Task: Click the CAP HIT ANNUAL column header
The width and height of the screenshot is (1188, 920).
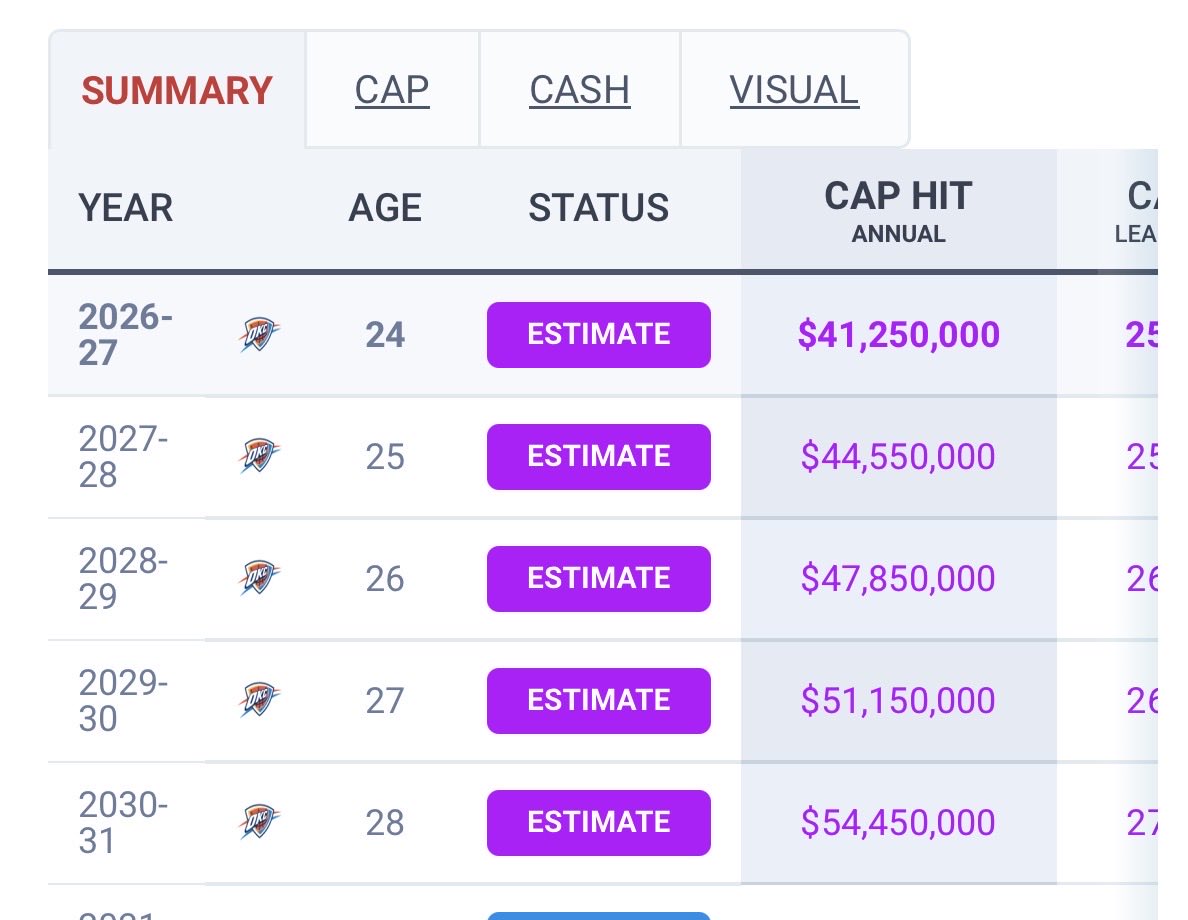Action: point(899,211)
